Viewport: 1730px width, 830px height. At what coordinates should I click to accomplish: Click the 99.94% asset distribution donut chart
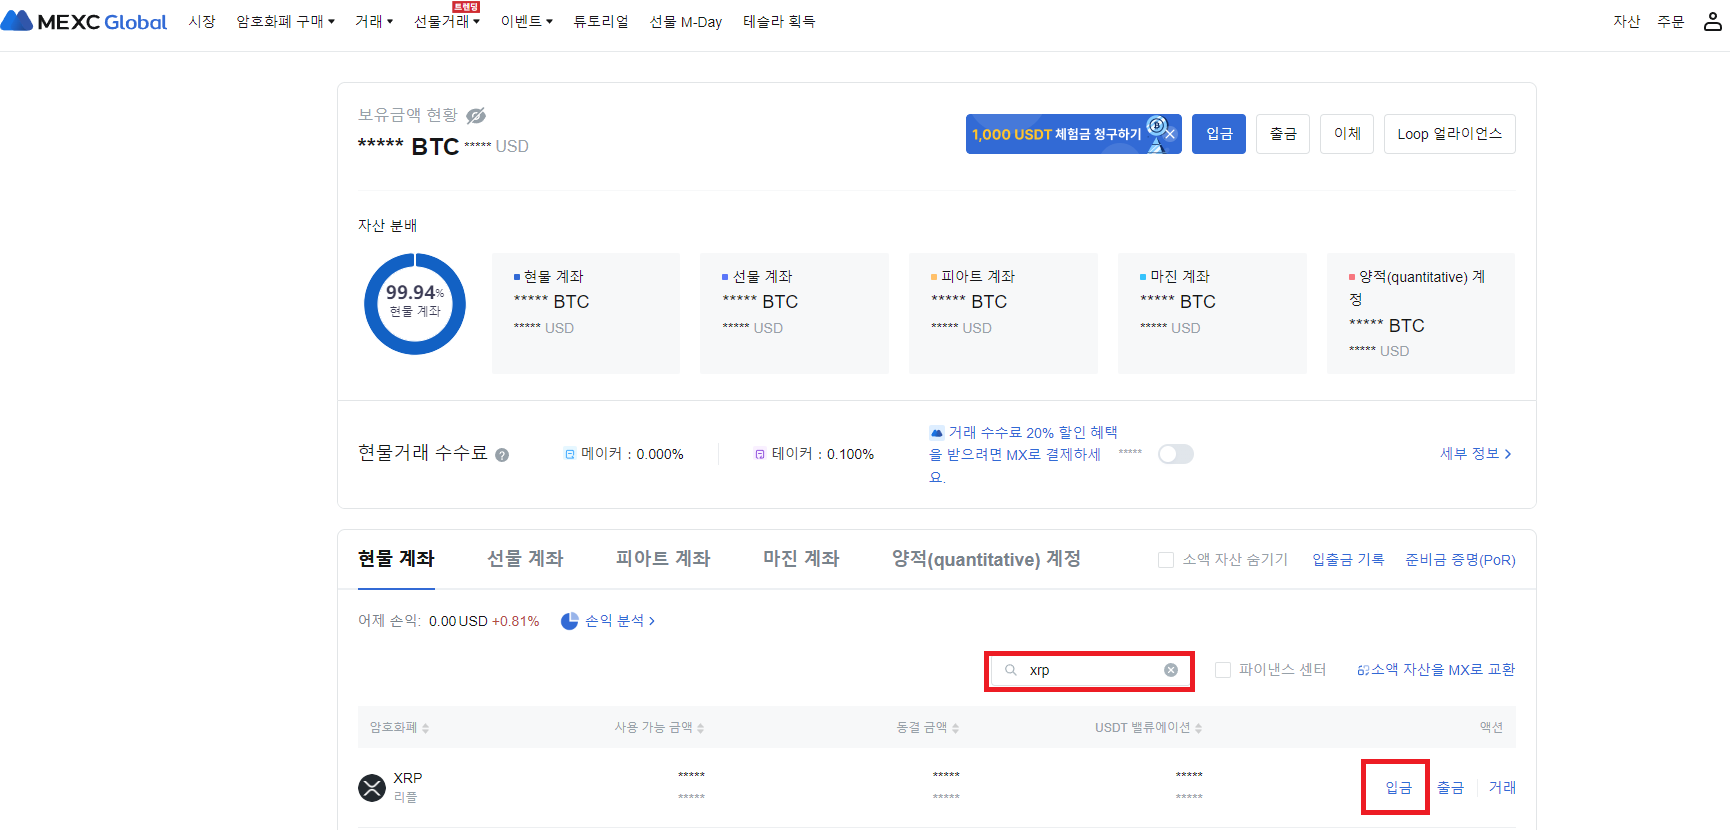coord(415,304)
